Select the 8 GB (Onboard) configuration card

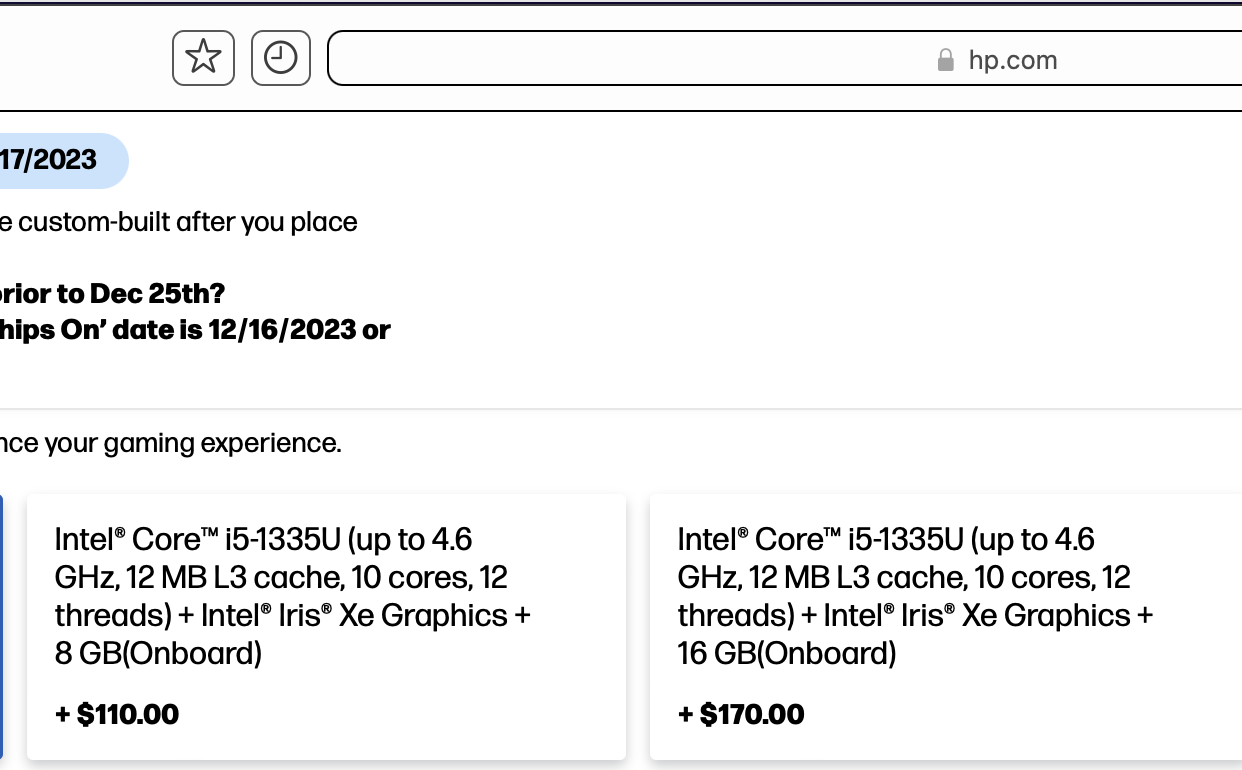(326, 626)
